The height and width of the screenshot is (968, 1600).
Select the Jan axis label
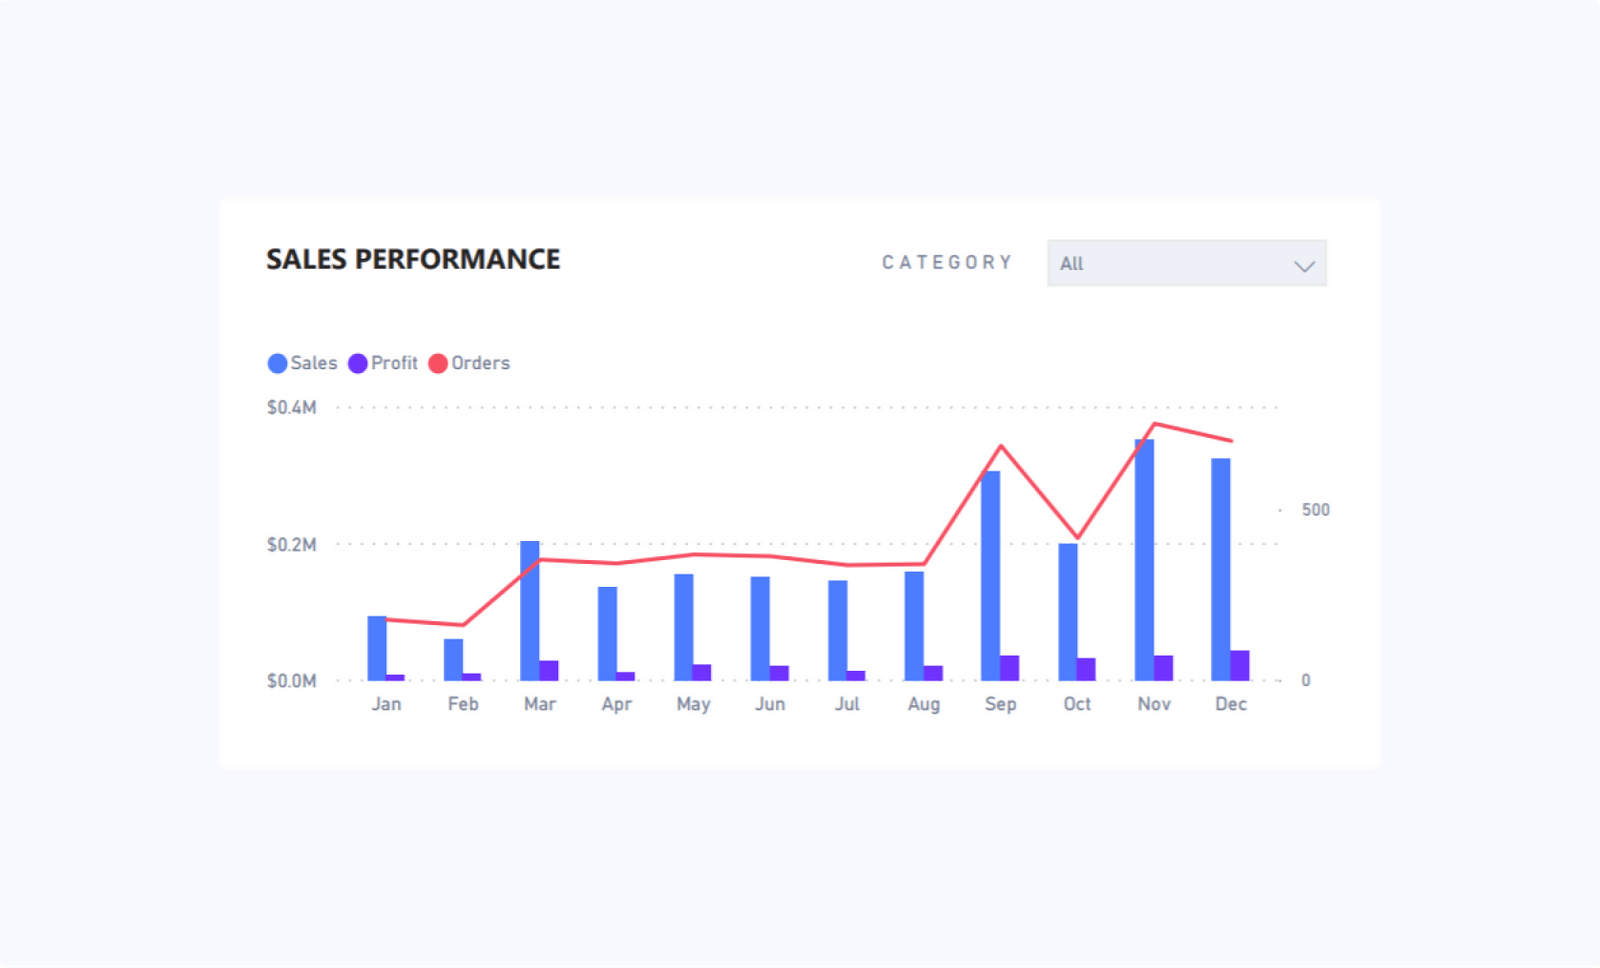click(387, 703)
